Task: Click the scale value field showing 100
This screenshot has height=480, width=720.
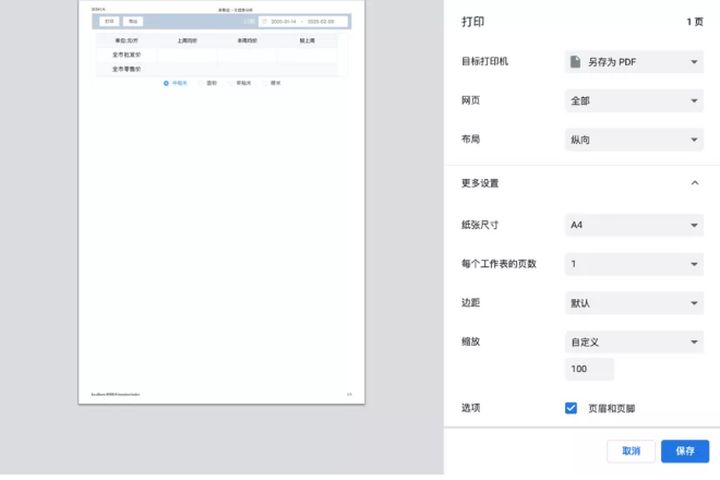Action: (x=589, y=369)
